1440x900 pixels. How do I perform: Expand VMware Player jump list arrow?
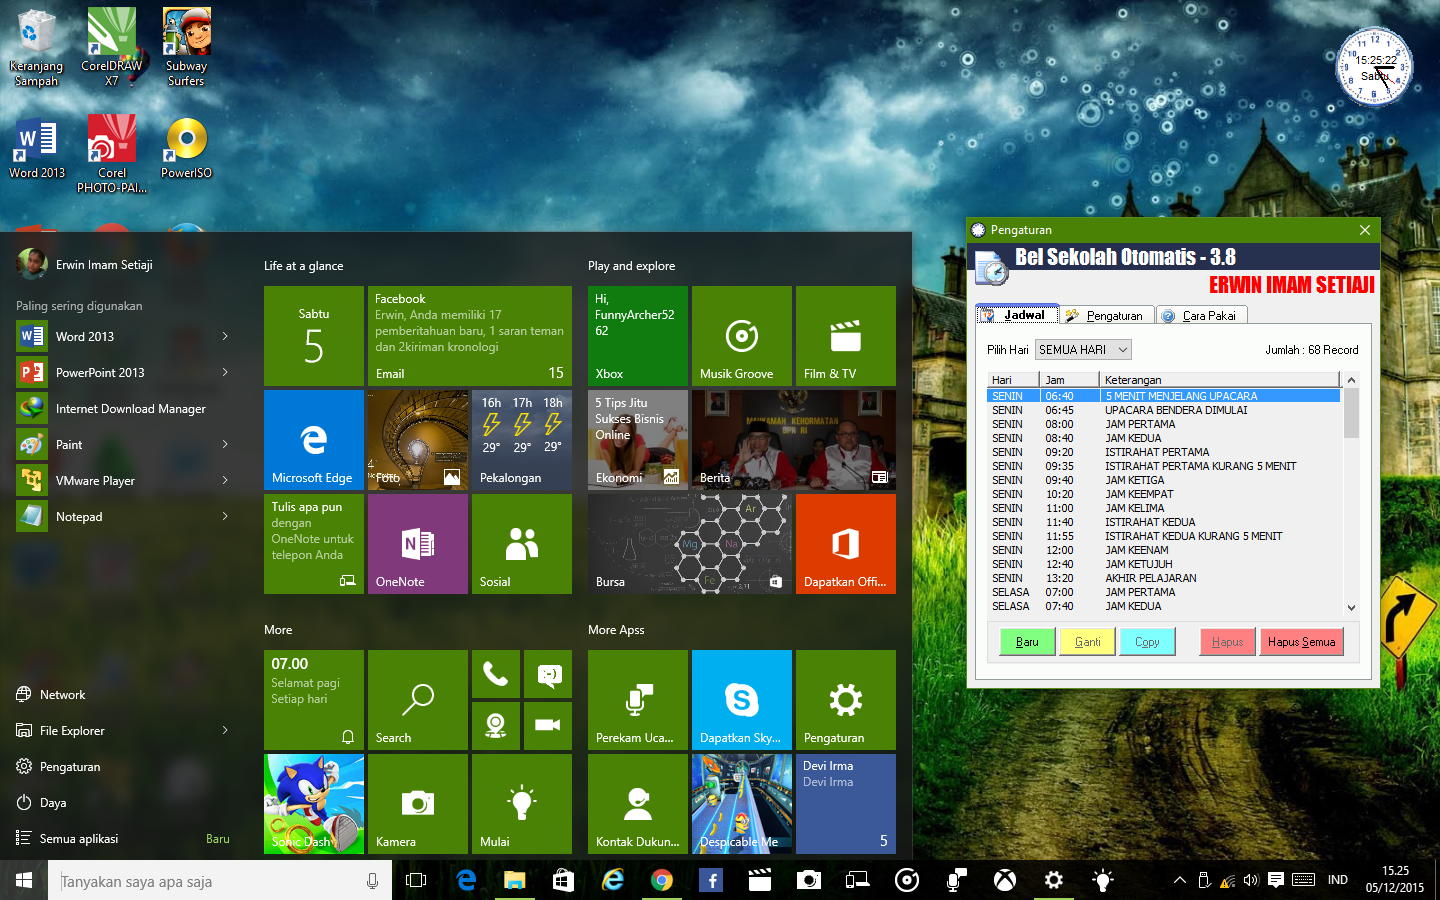(225, 480)
